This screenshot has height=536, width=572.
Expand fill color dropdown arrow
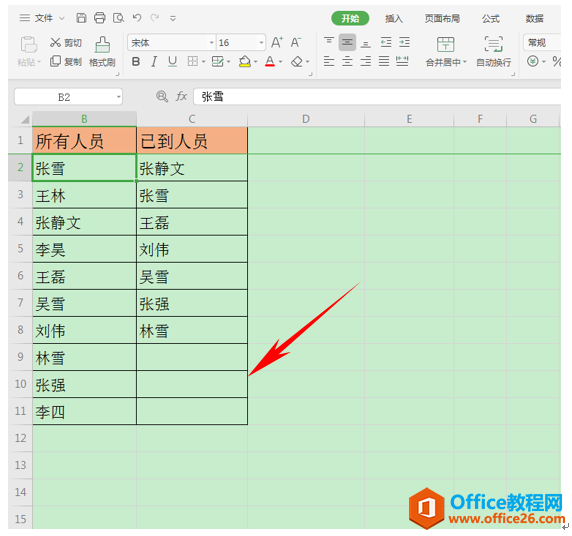pyautogui.click(x=255, y=62)
